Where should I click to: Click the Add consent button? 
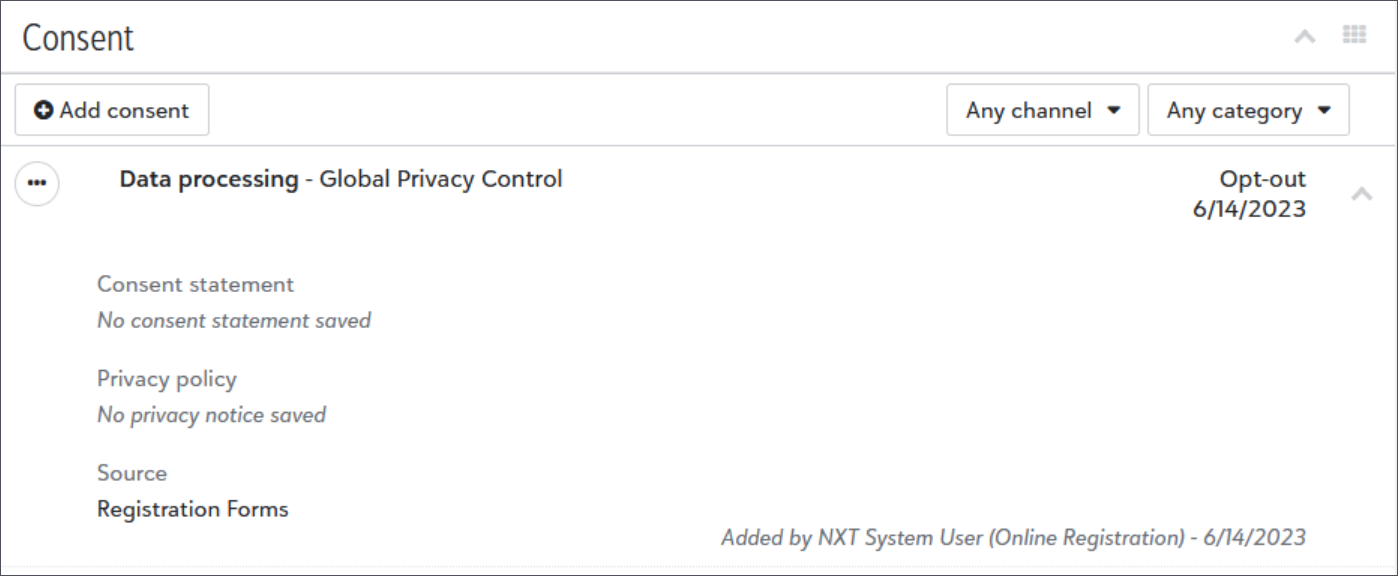click(x=112, y=110)
